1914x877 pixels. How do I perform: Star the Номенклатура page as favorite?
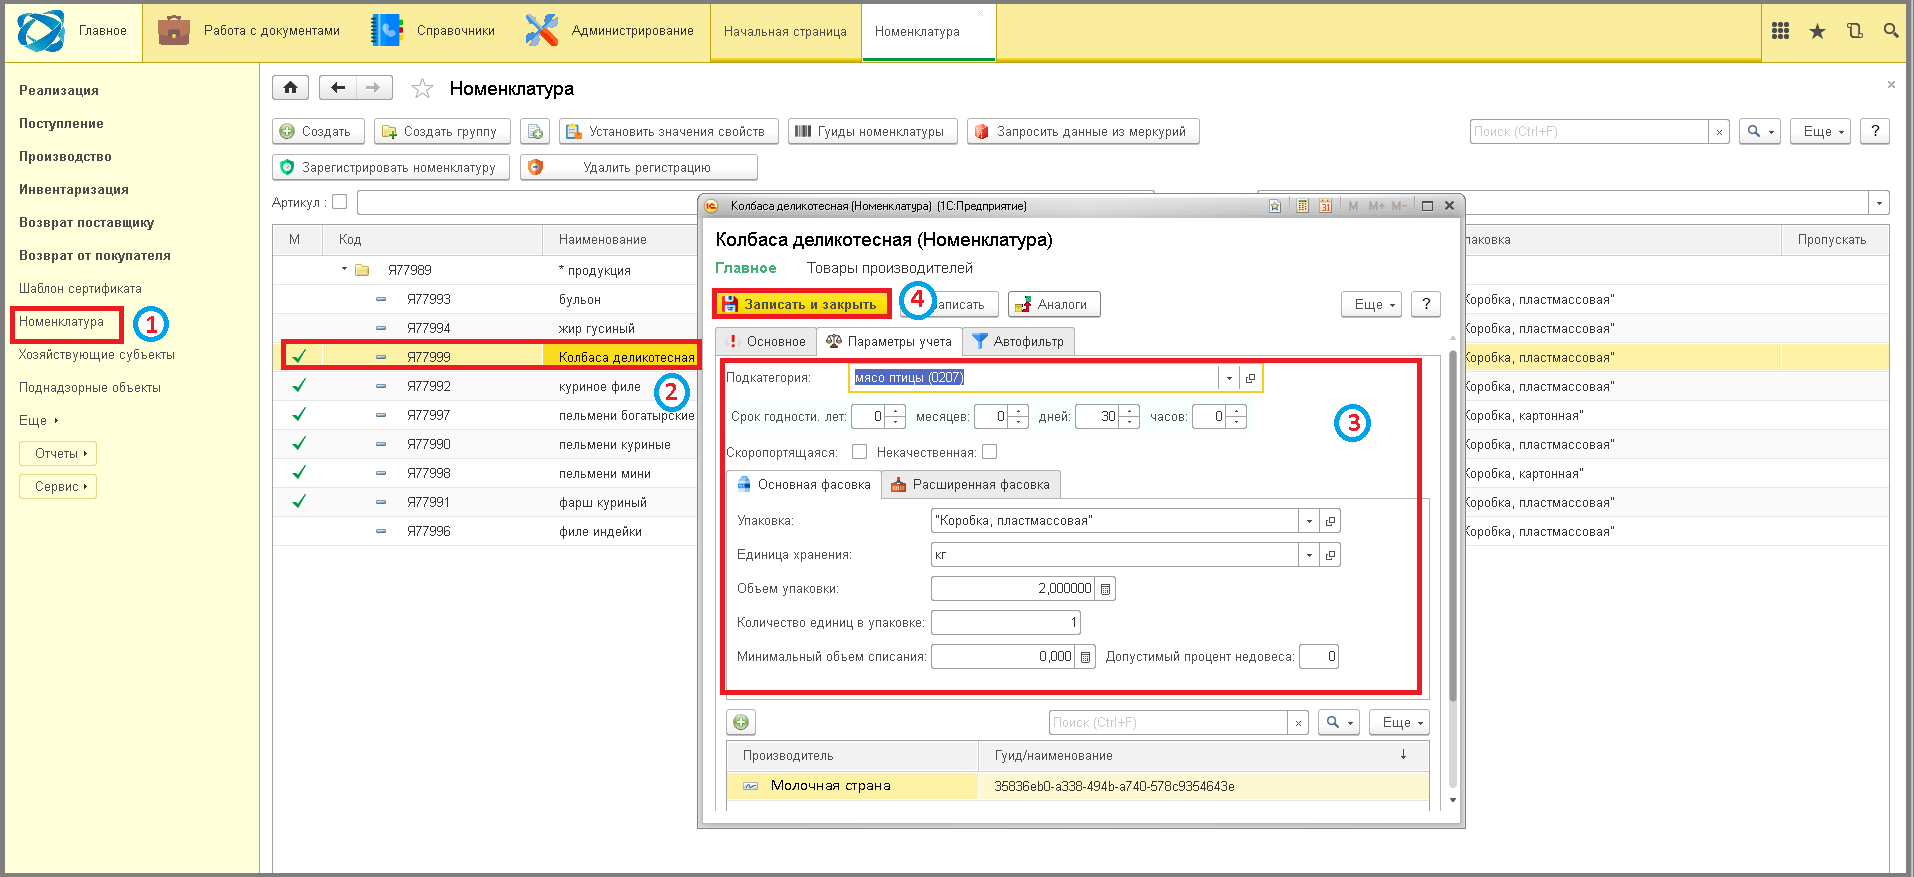coord(423,89)
